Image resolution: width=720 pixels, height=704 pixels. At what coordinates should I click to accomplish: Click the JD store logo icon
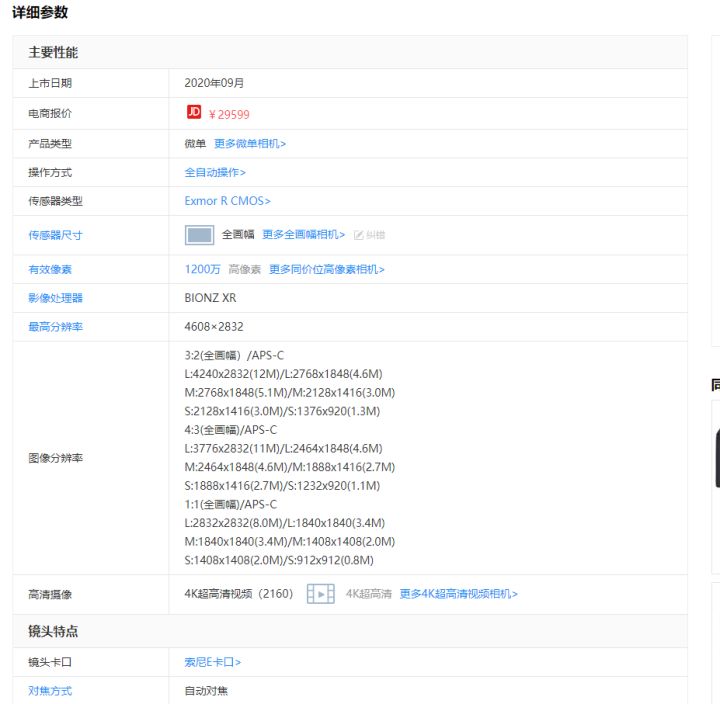[x=194, y=112]
